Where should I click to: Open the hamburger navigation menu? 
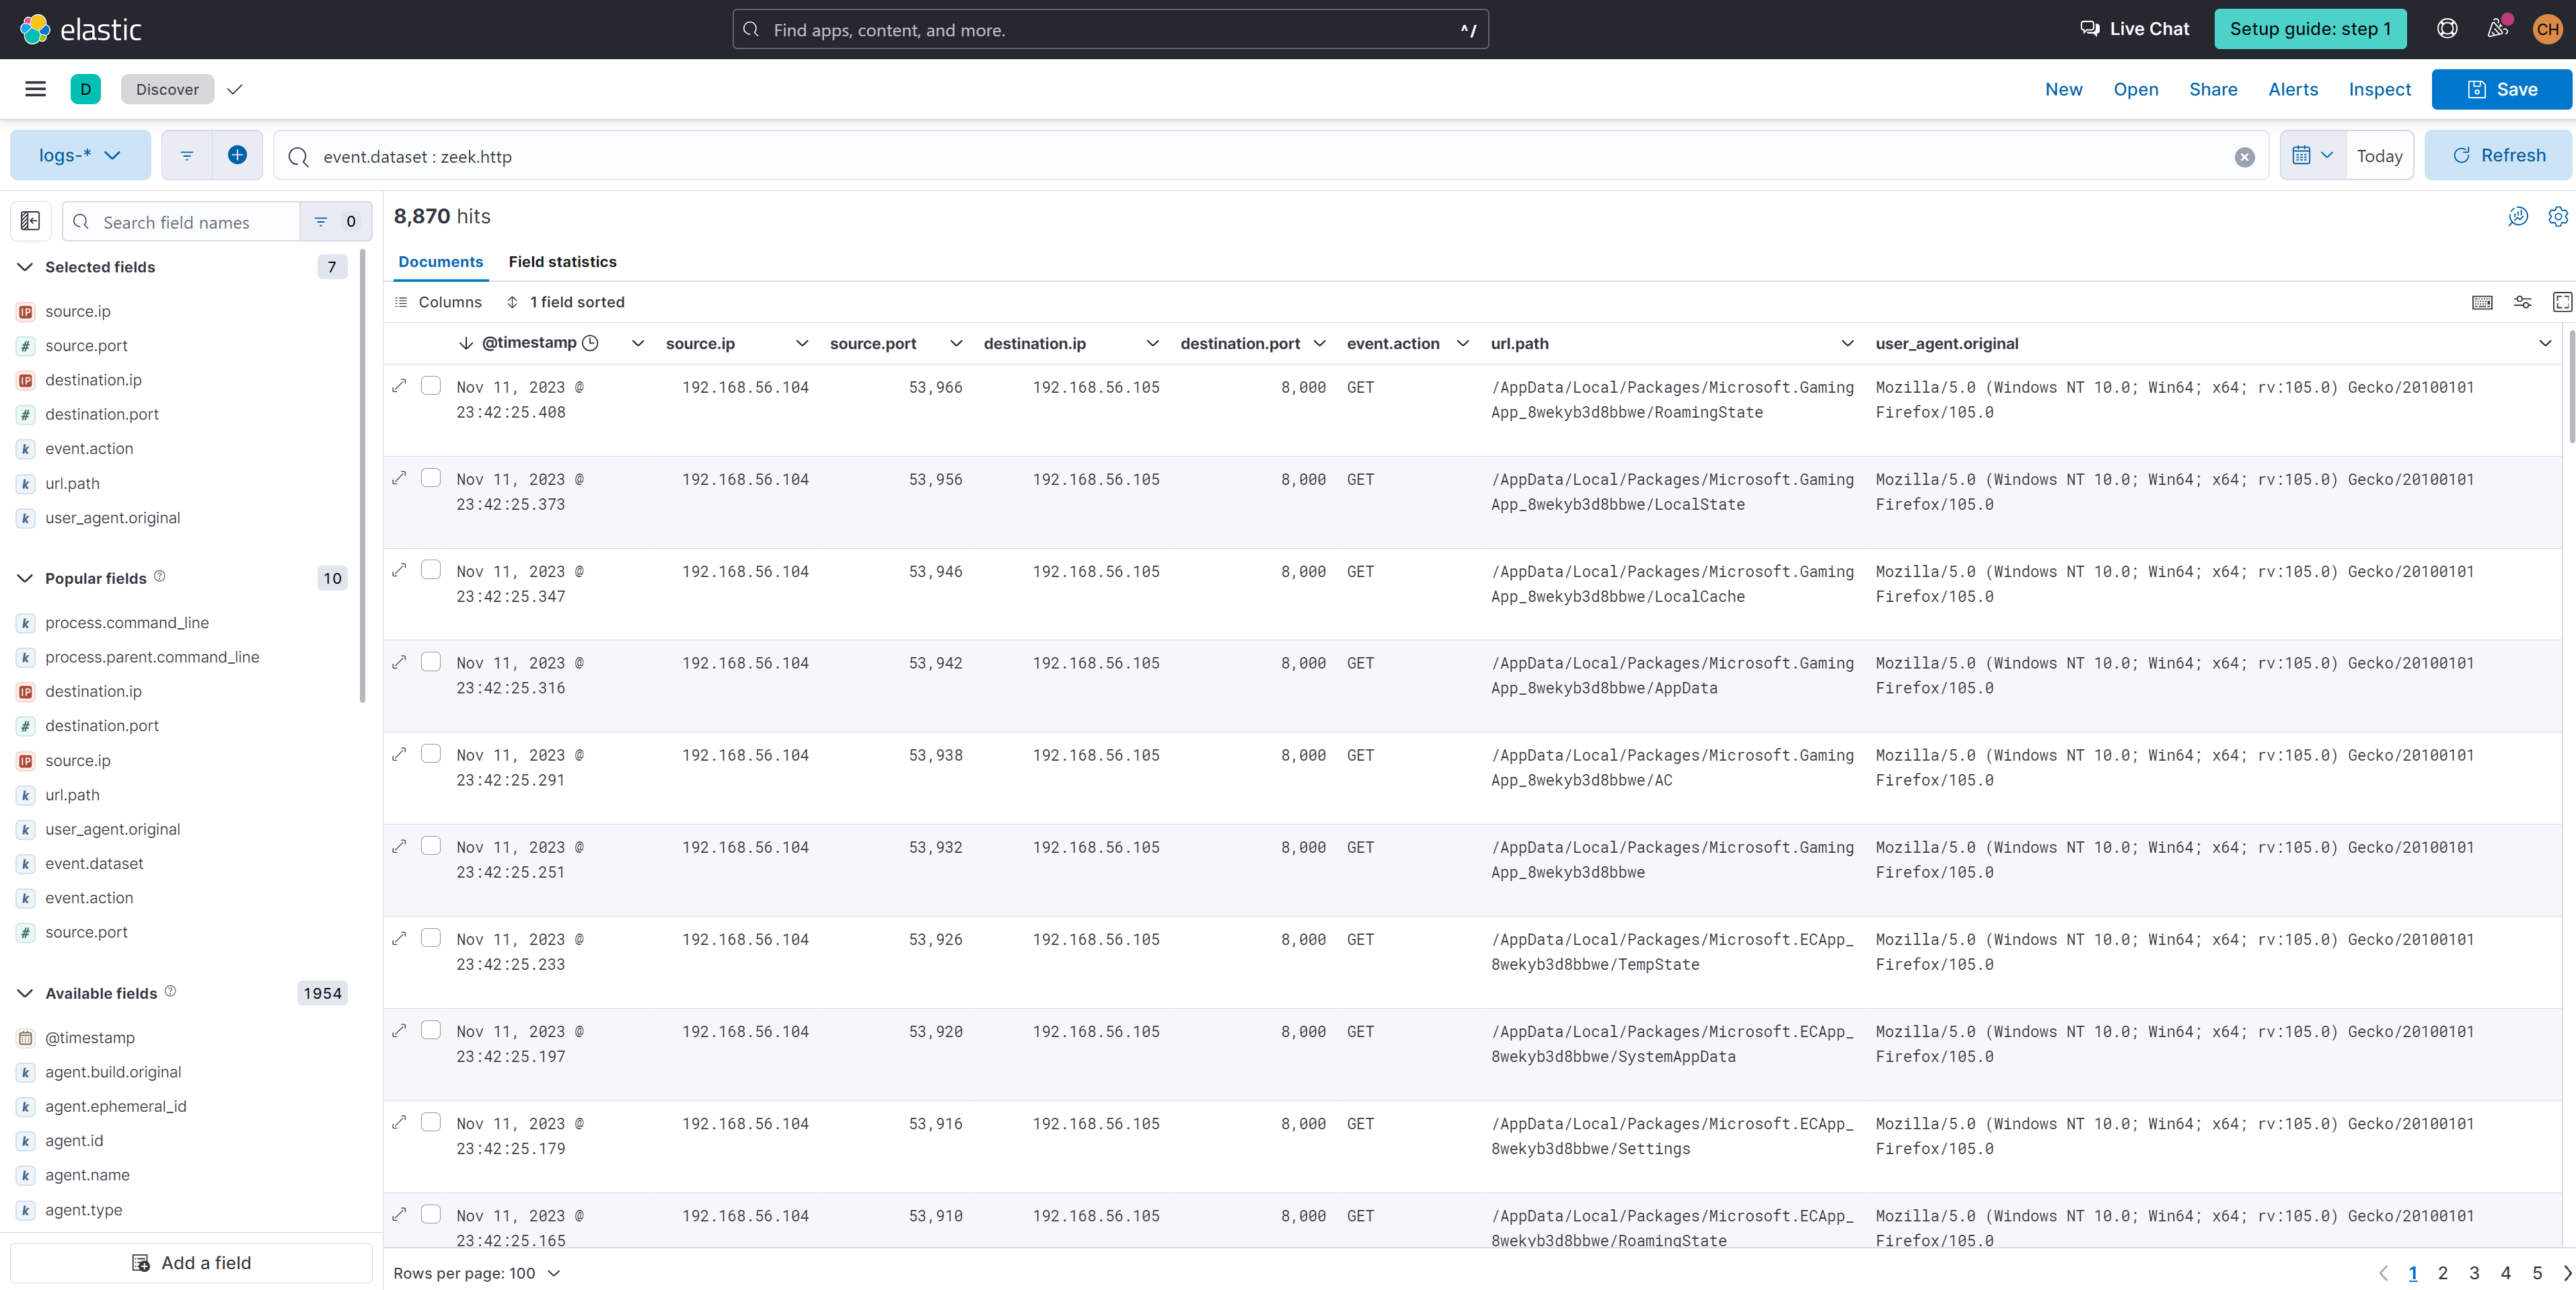pyautogui.click(x=36, y=89)
